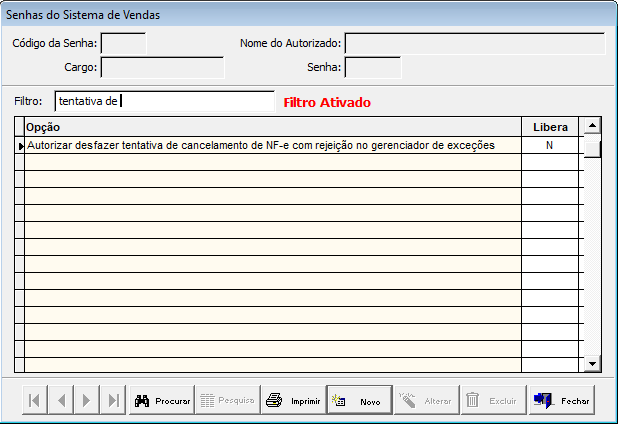623x426 pixels.
Task: Click the current-row indicator arrow
Action: coord(20,146)
